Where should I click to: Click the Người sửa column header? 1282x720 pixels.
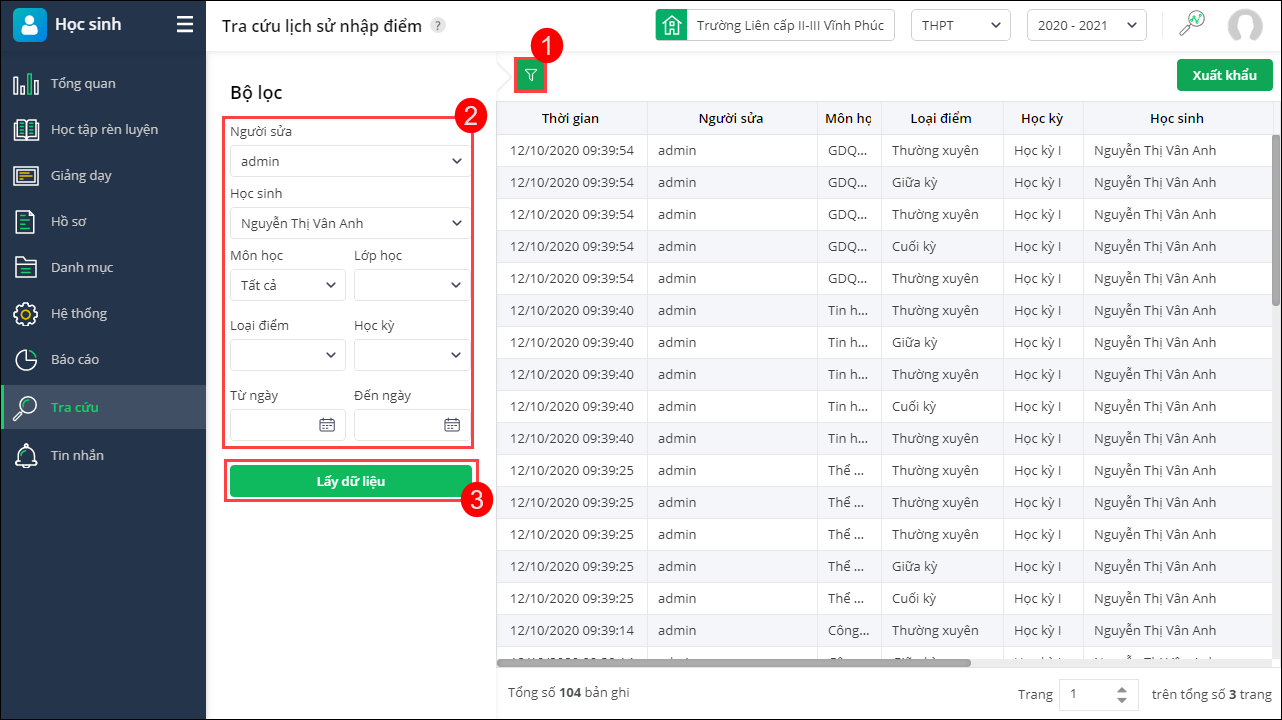731,118
